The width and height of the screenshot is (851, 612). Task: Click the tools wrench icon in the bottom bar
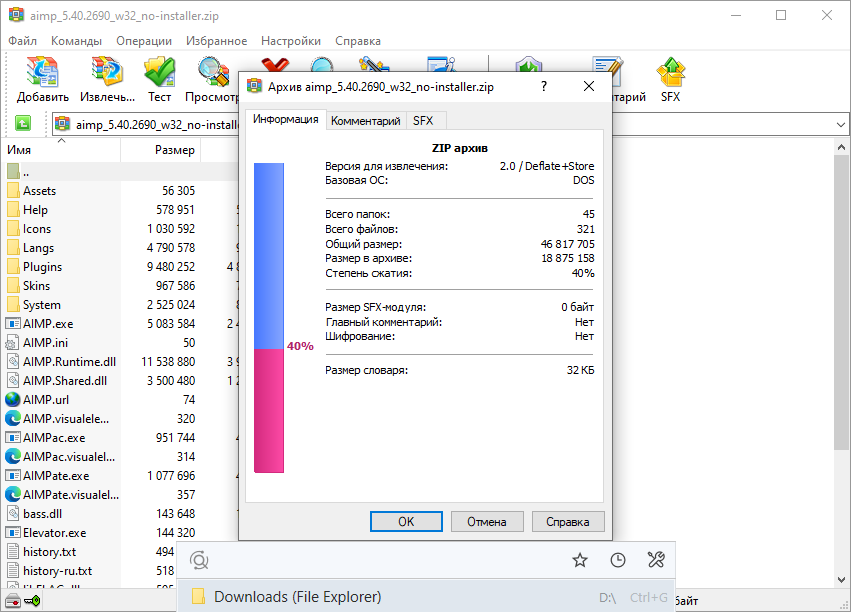(656, 560)
